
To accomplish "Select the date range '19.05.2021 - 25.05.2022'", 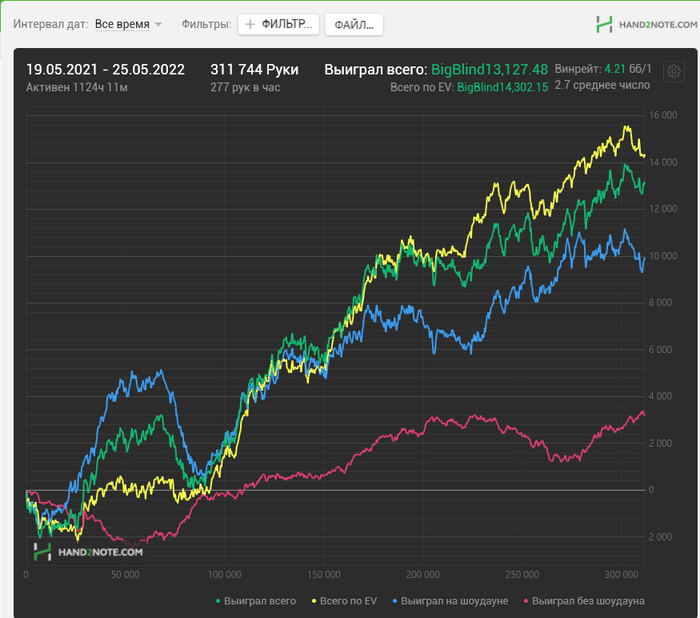I will point(105,70).
